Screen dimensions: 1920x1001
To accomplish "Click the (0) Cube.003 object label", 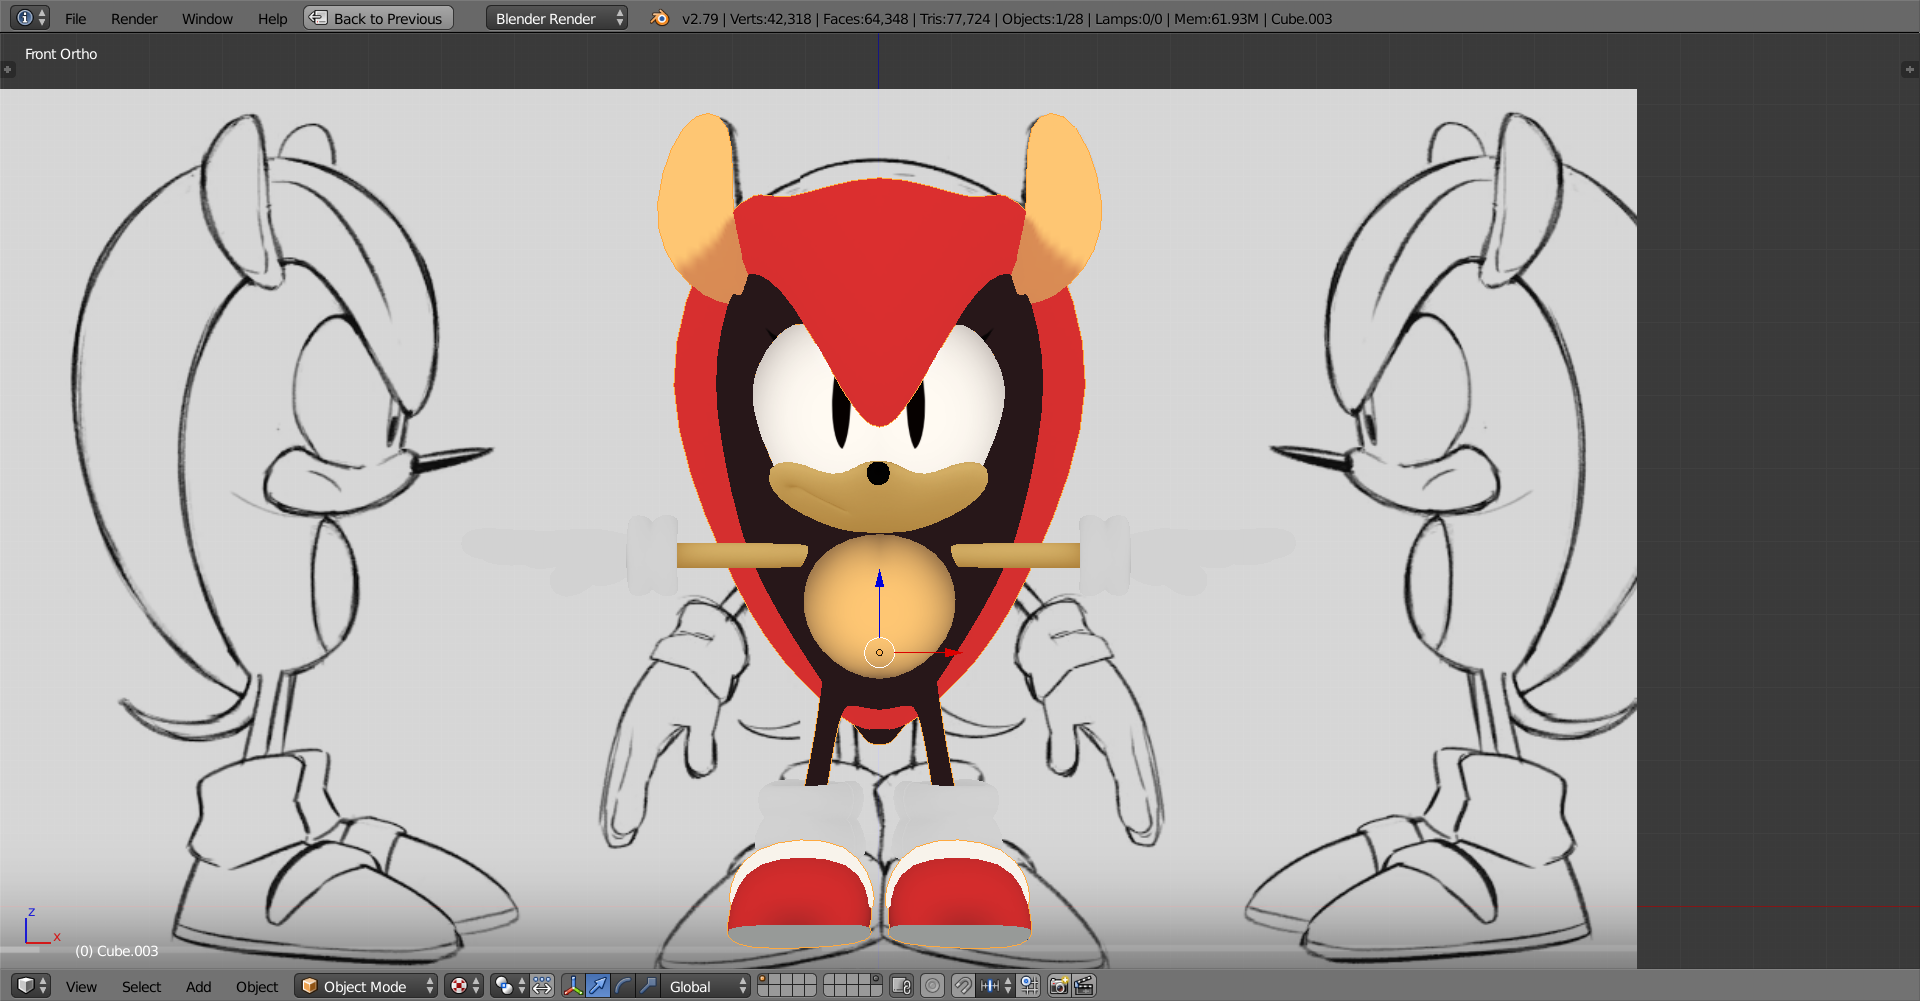I will pyautogui.click(x=117, y=951).
